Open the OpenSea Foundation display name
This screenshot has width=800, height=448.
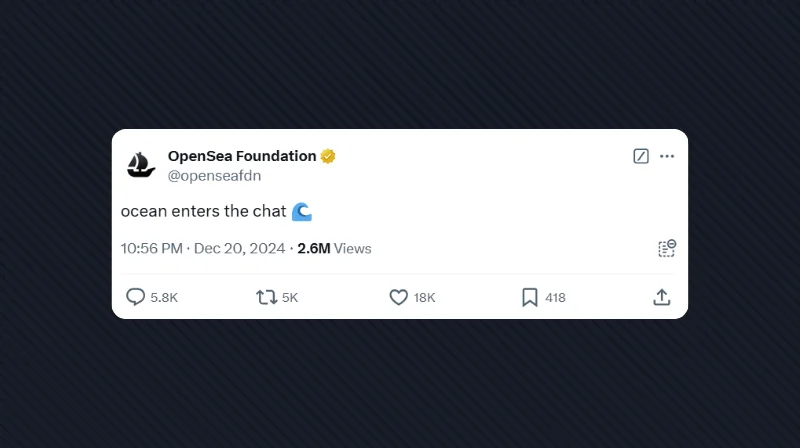(x=242, y=156)
